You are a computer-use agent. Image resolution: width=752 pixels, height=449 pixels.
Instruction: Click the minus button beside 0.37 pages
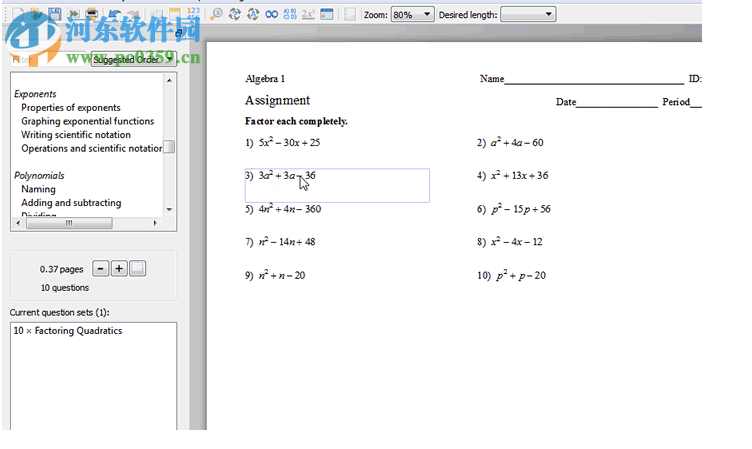point(100,269)
